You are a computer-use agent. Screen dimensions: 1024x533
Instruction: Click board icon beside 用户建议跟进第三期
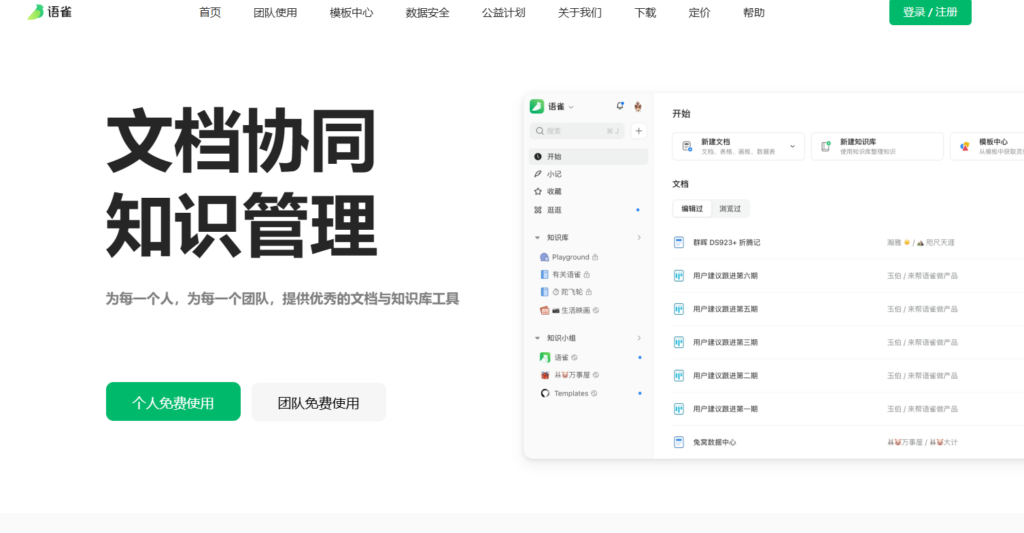679,342
